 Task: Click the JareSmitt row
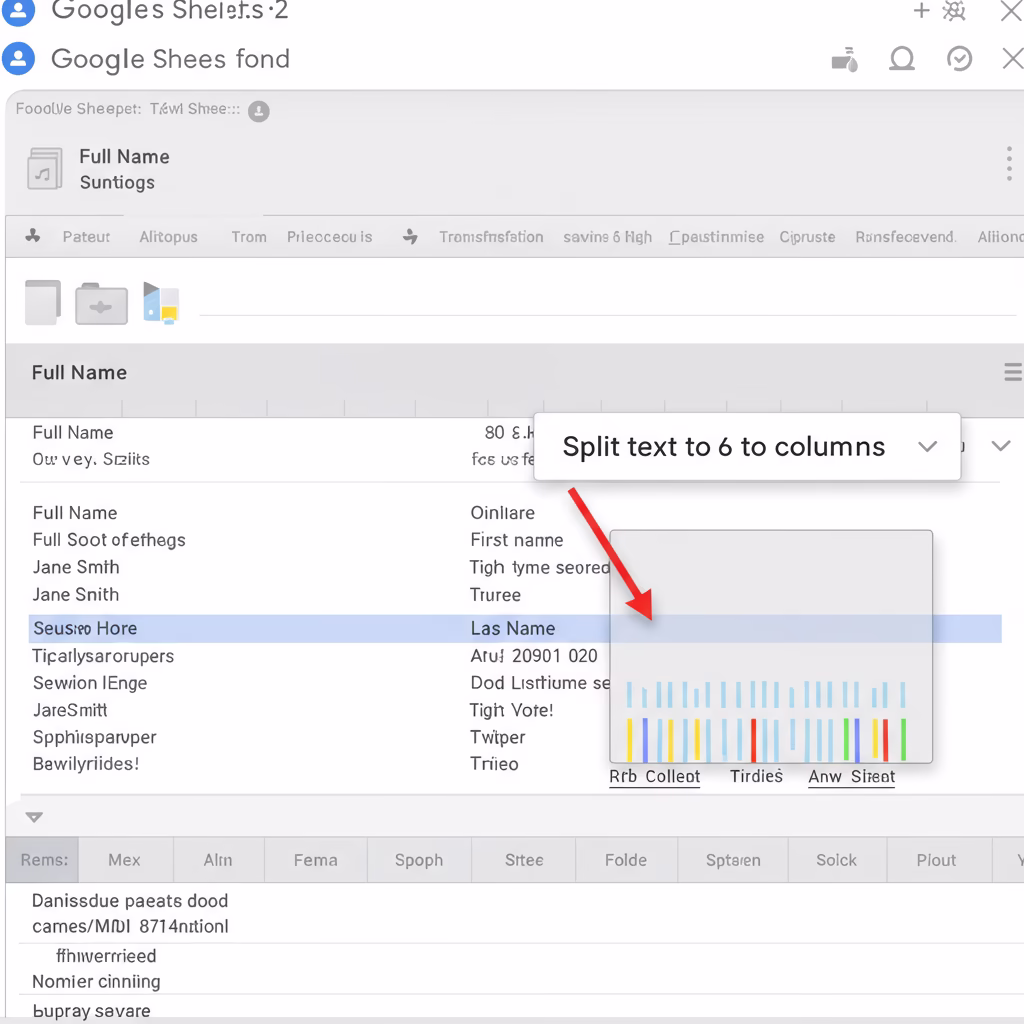click(70, 710)
